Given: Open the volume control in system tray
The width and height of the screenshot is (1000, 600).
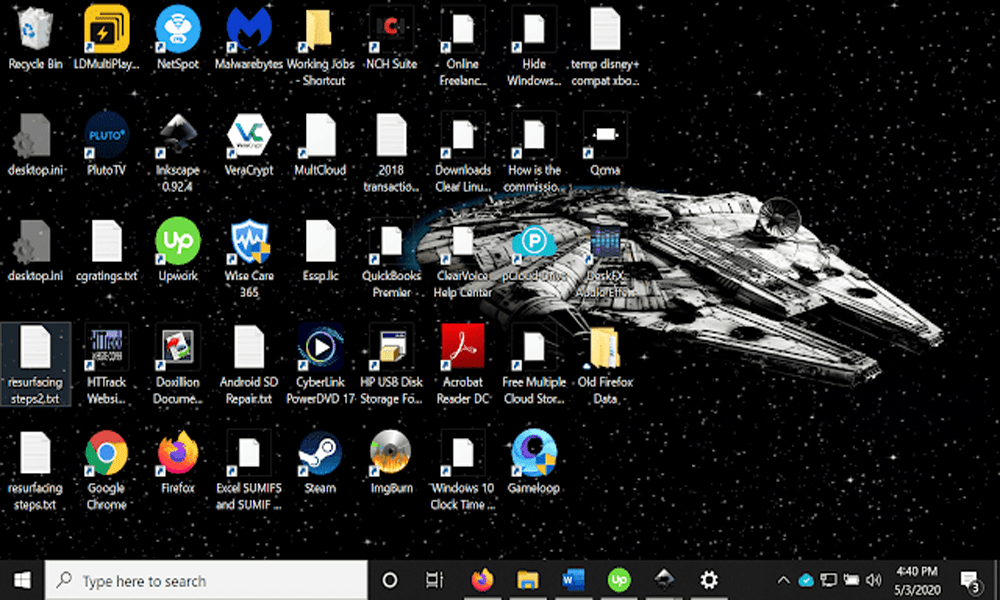Looking at the screenshot, I should point(875,580).
